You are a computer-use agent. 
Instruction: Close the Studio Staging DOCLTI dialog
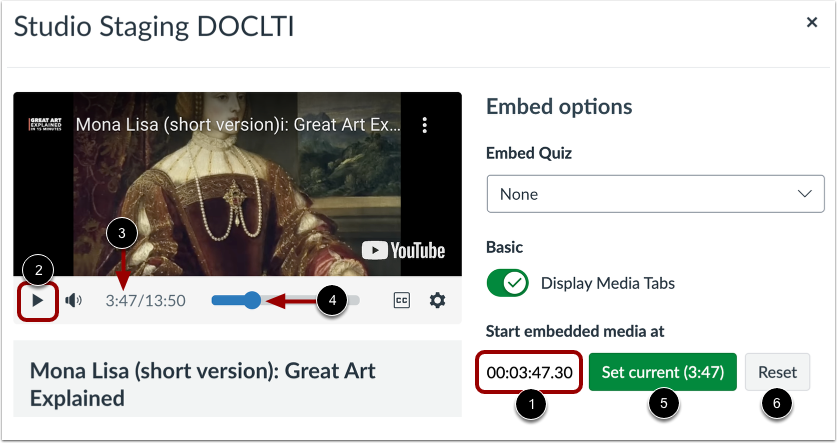click(812, 22)
